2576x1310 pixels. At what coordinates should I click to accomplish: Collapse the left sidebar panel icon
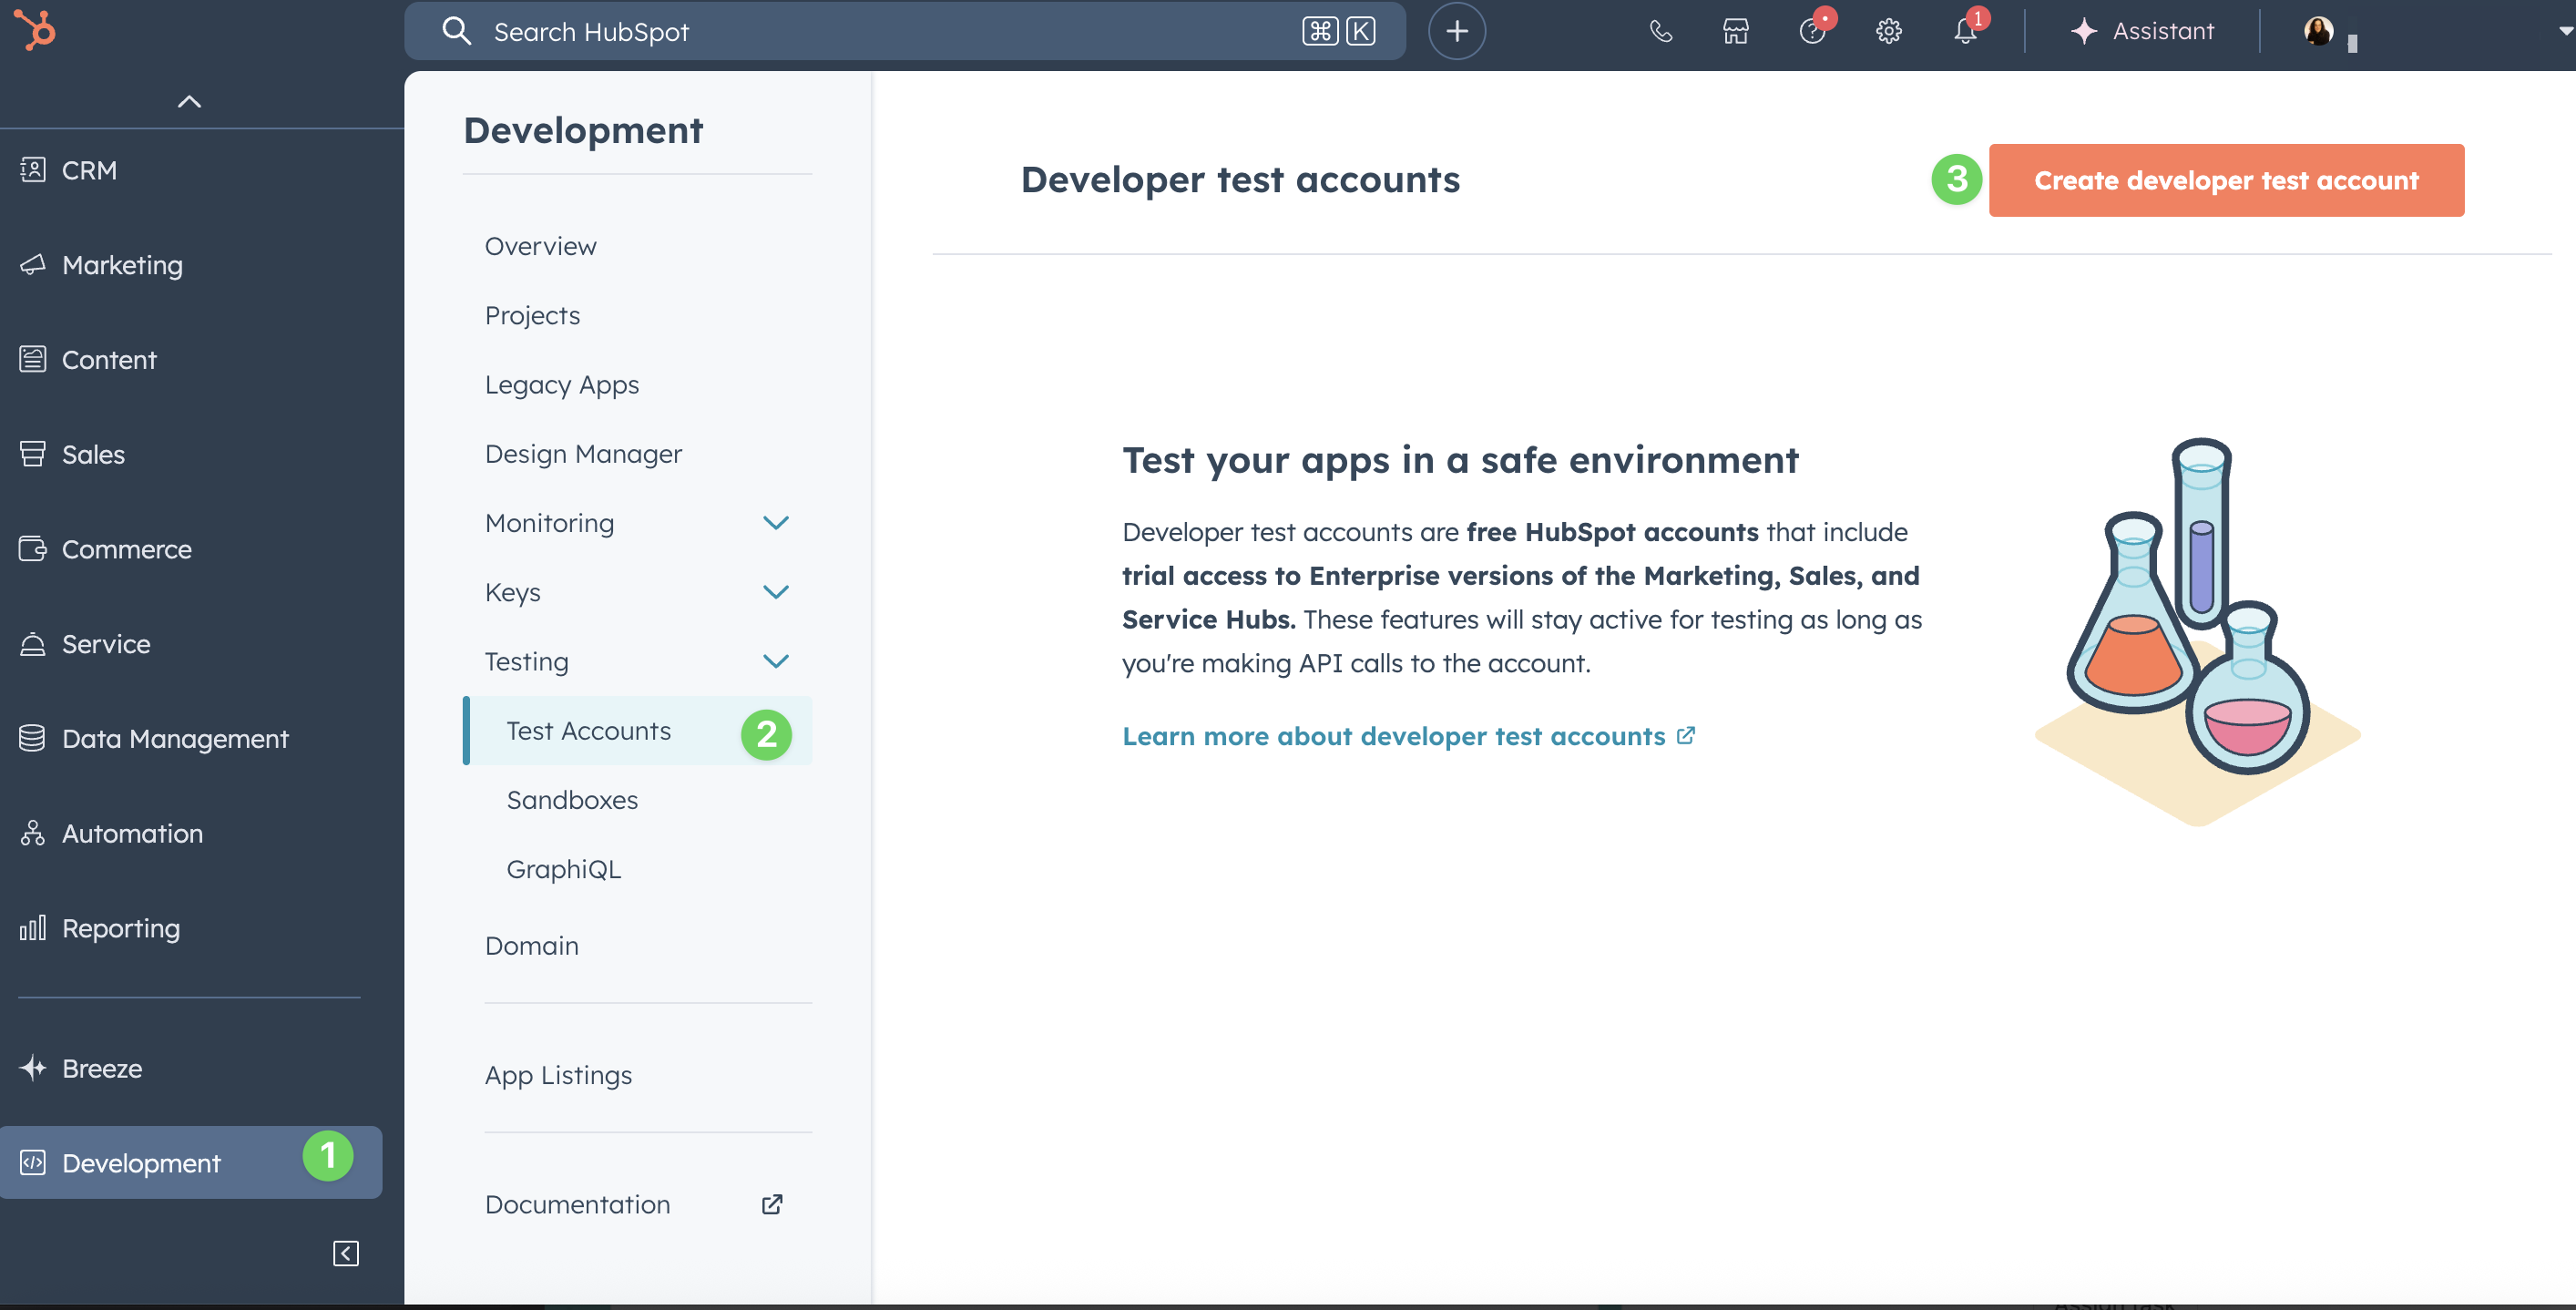coord(346,1253)
